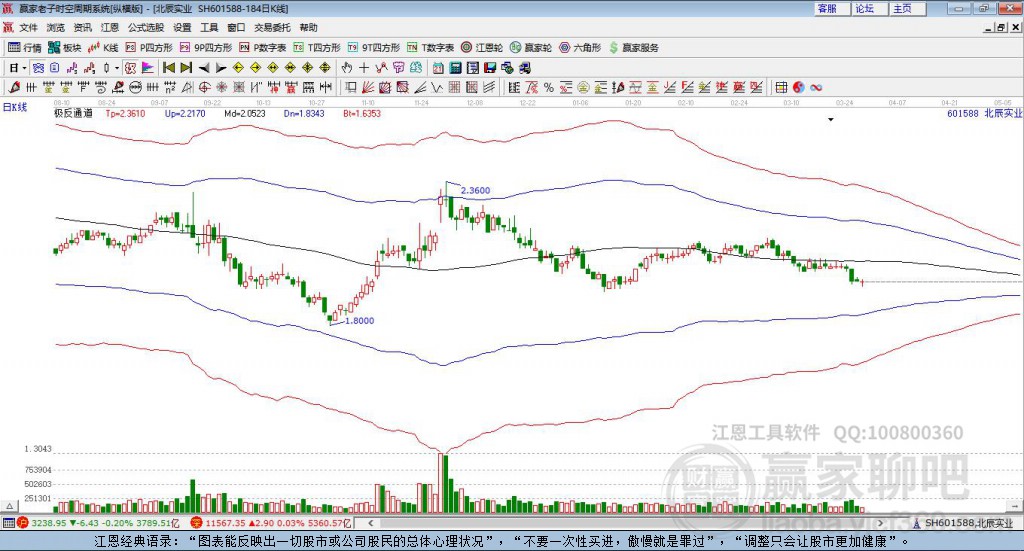Open the 赢家轮 wheel tool
Image resolution: width=1024 pixels, height=551 pixels.
(531, 48)
